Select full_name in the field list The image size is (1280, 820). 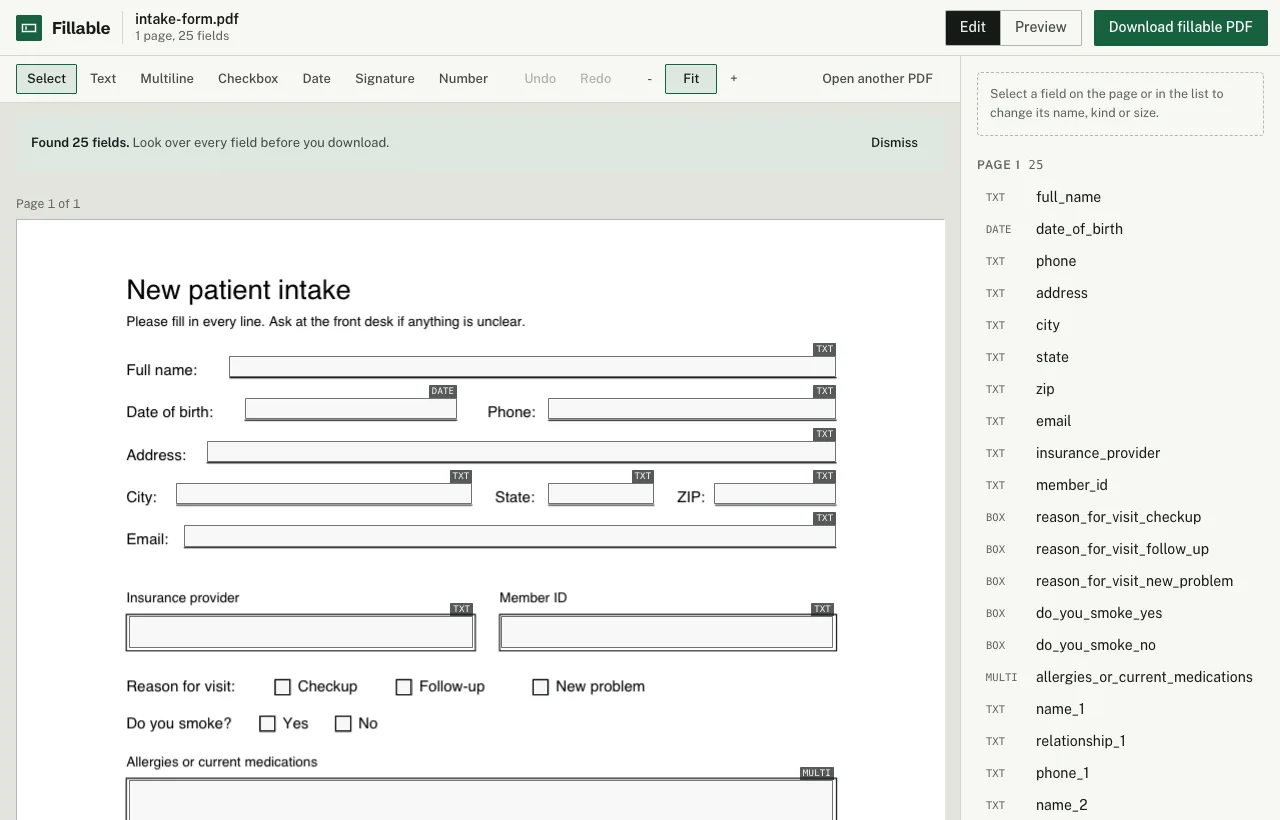1120,197
